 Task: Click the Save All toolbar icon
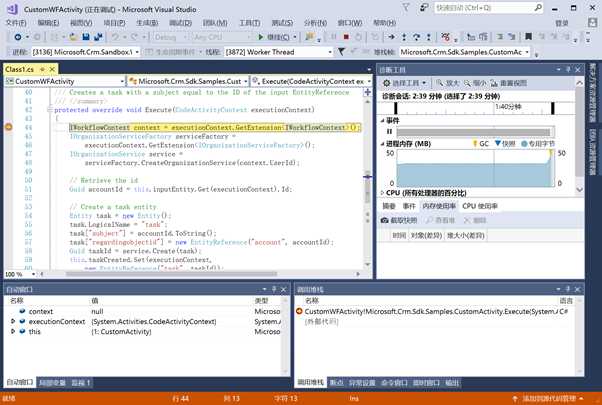coord(98,37)
